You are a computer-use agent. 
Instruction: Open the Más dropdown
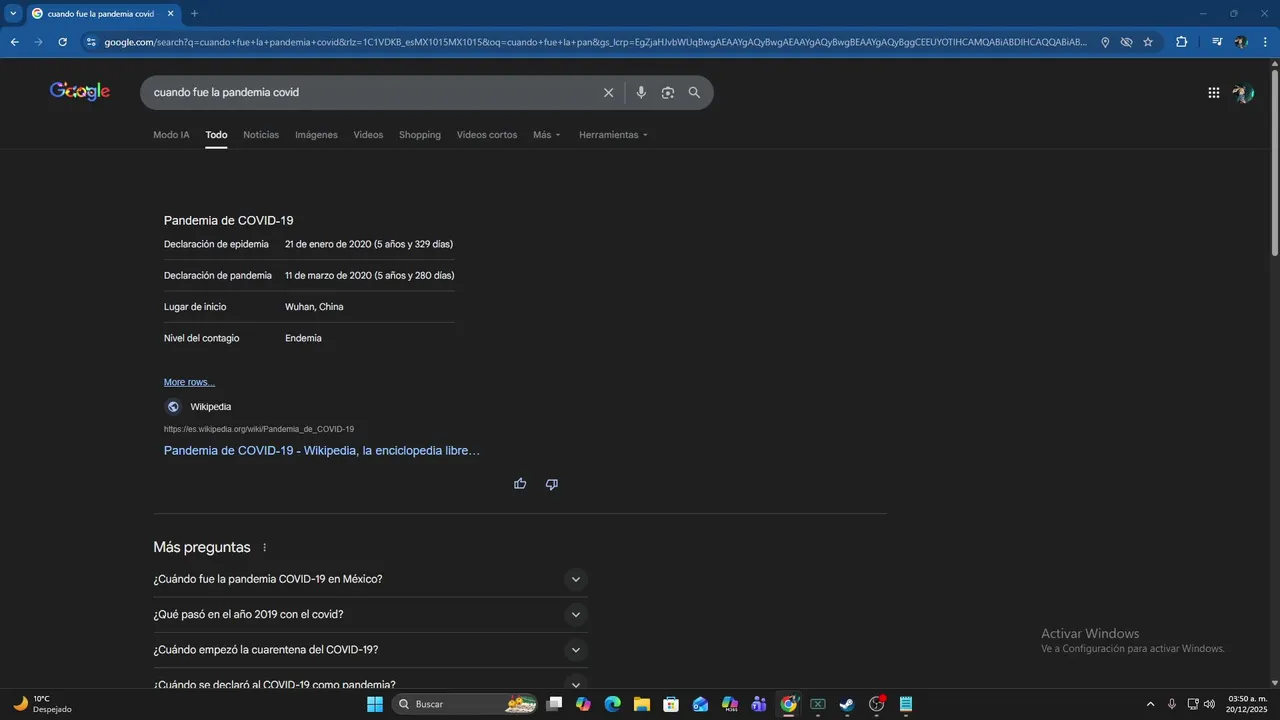(x=547, y=135)
